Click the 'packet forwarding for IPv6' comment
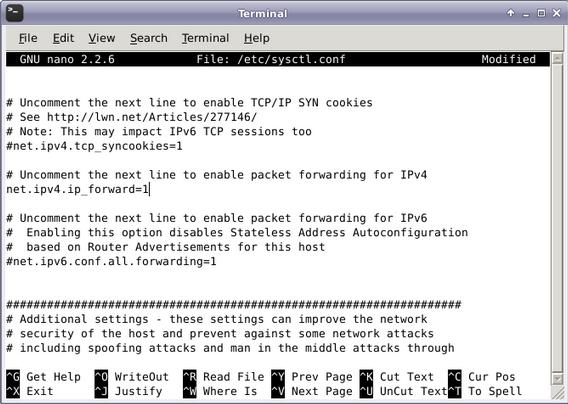 click(x=217, y=218)
